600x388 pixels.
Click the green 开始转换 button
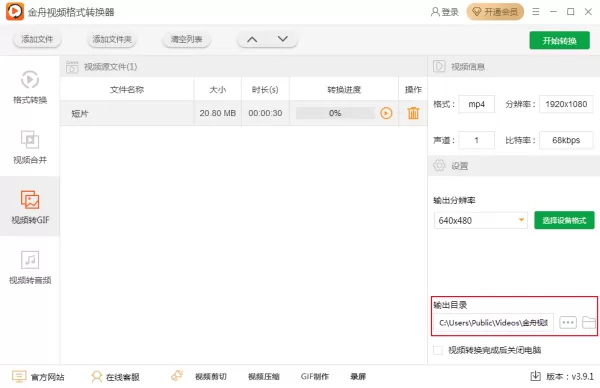[x=559, y=41]
